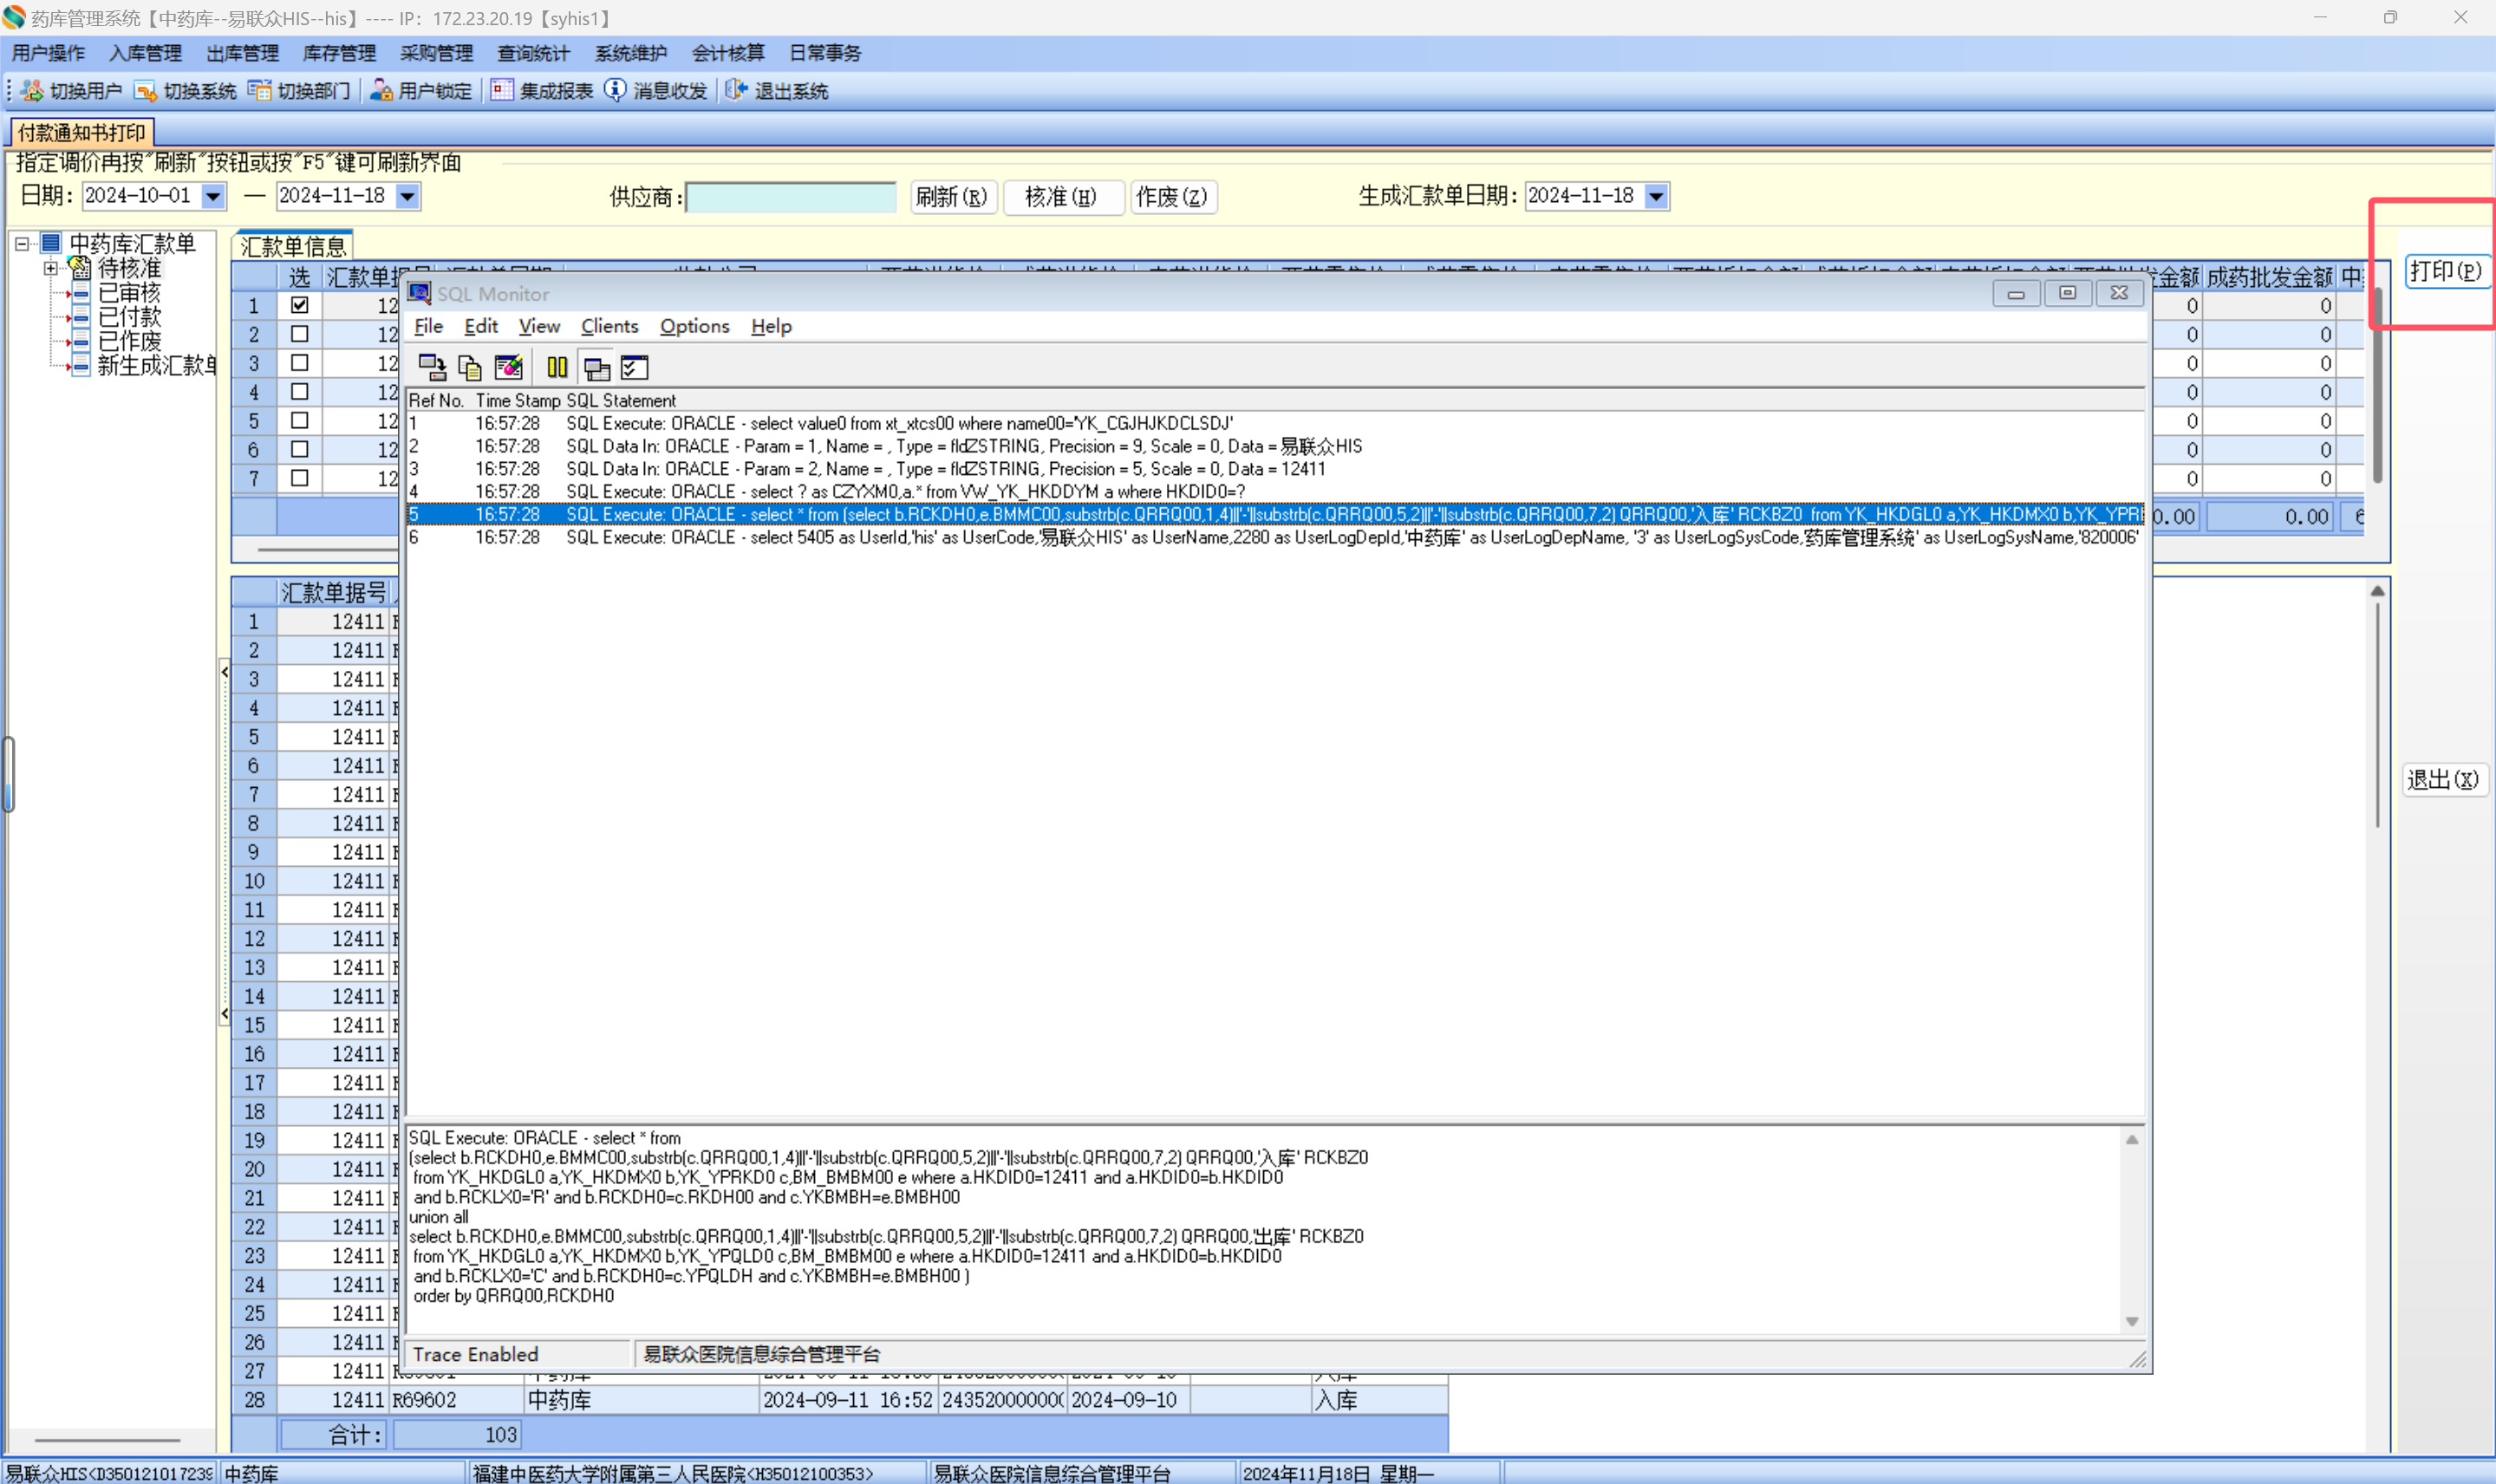Click the Always on Top window icon

coord(597,368)
